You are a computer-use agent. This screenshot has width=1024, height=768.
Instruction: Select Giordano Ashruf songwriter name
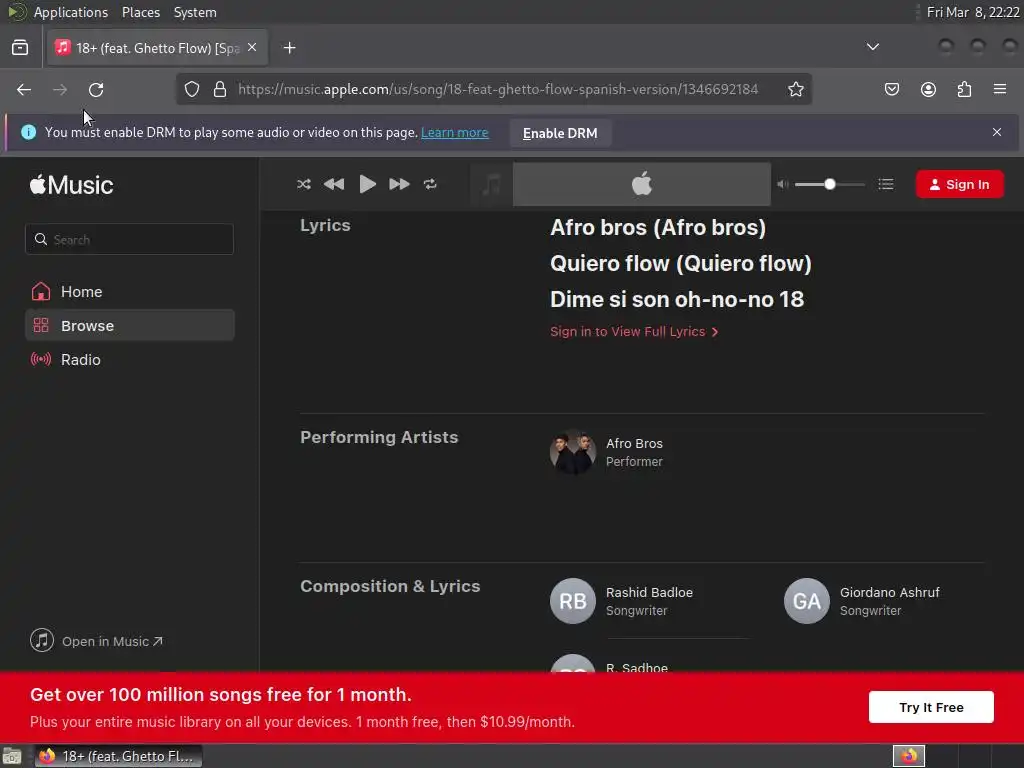coord(889,592)
